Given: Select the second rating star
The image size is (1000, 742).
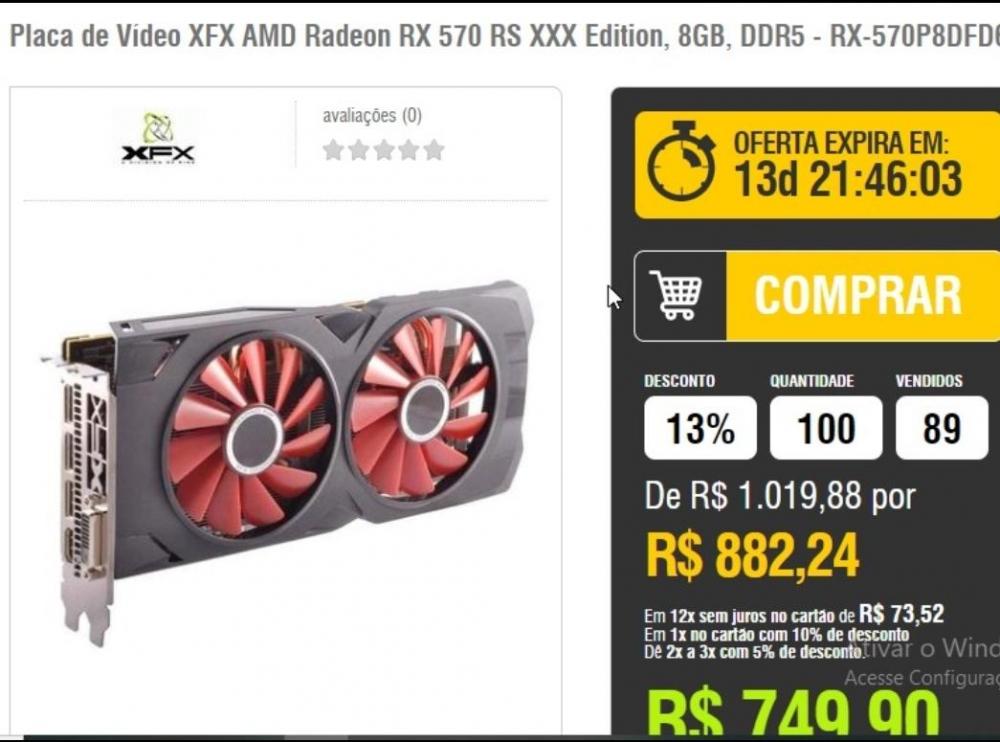Looking at the screenshot, I should tap(358, 151).
